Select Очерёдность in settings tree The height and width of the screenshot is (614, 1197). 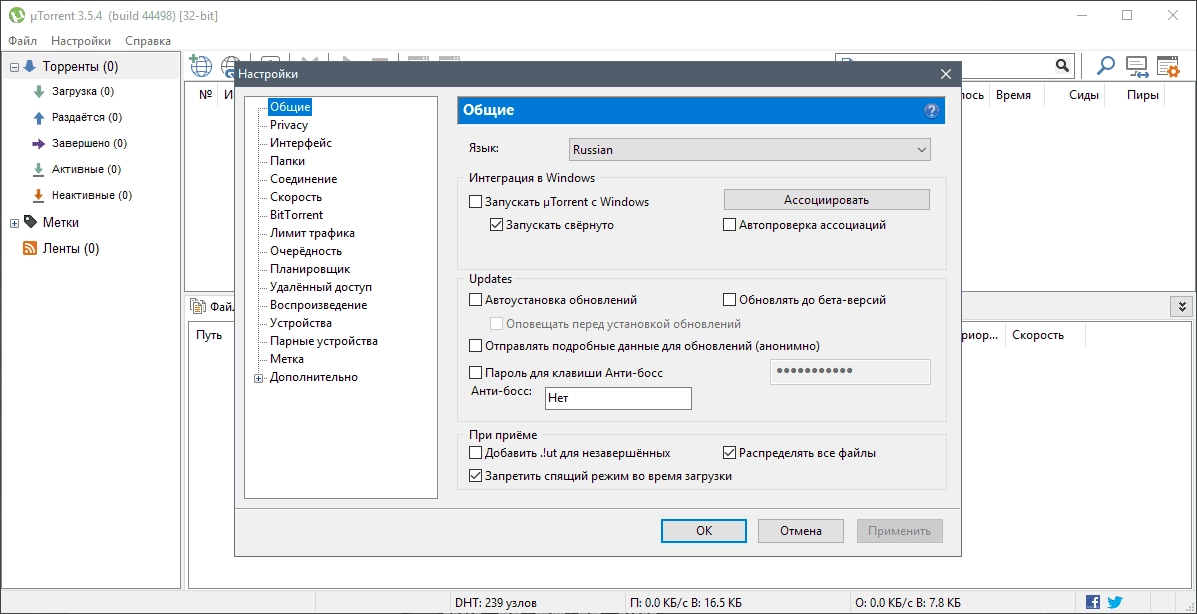(x=305, y=250)
